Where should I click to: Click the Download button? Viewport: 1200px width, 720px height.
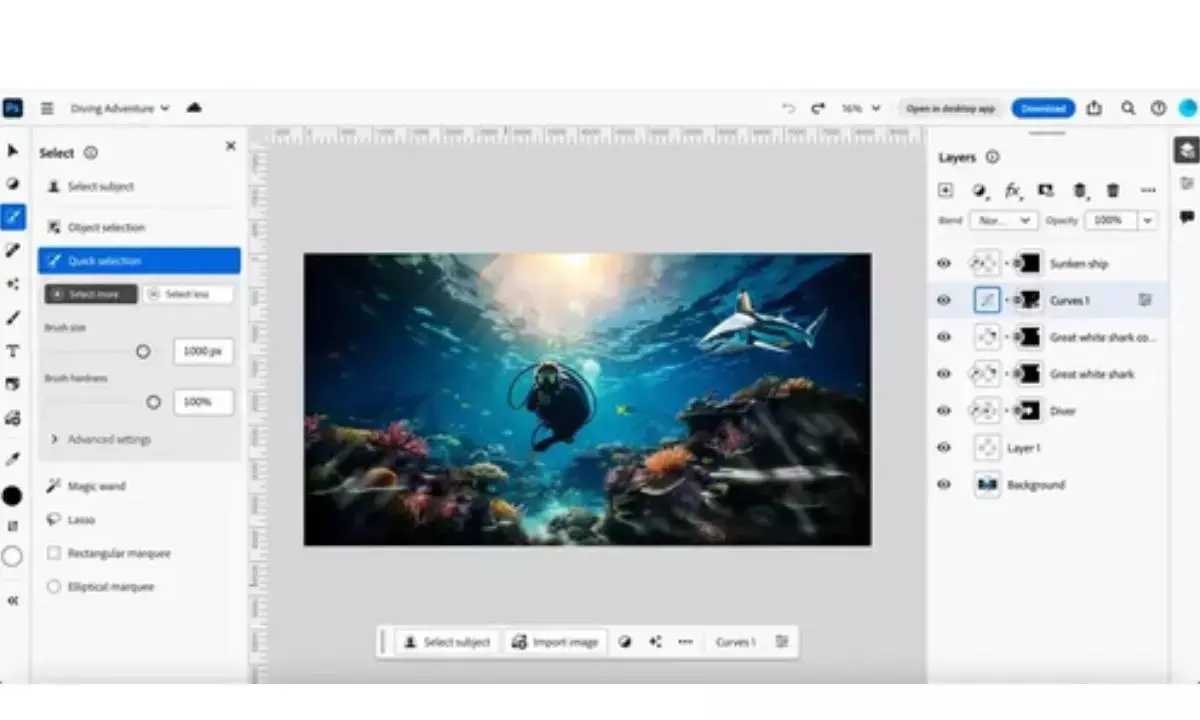pyautogui.click(x=1043, y=107)
